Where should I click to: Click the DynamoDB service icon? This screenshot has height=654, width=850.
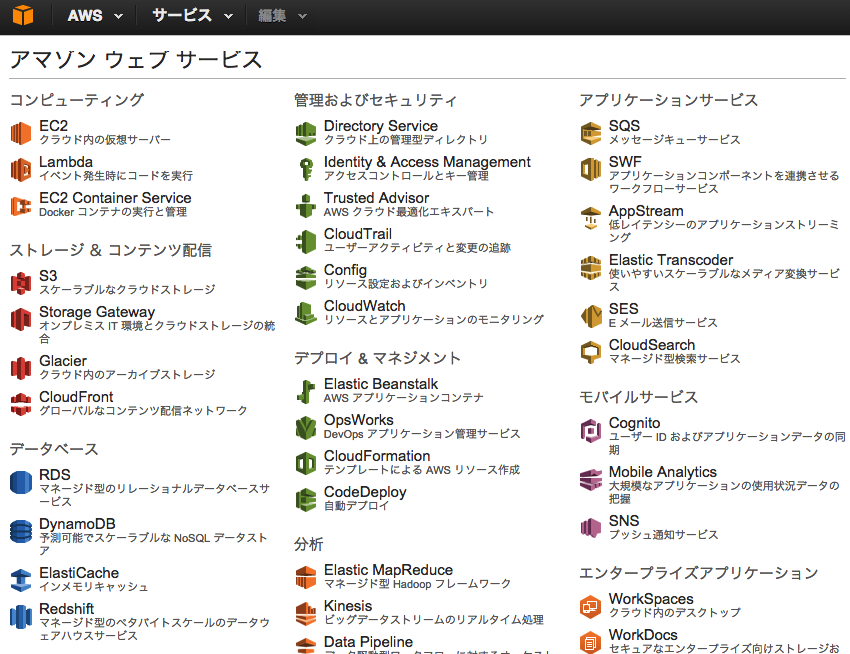[21, 531]
